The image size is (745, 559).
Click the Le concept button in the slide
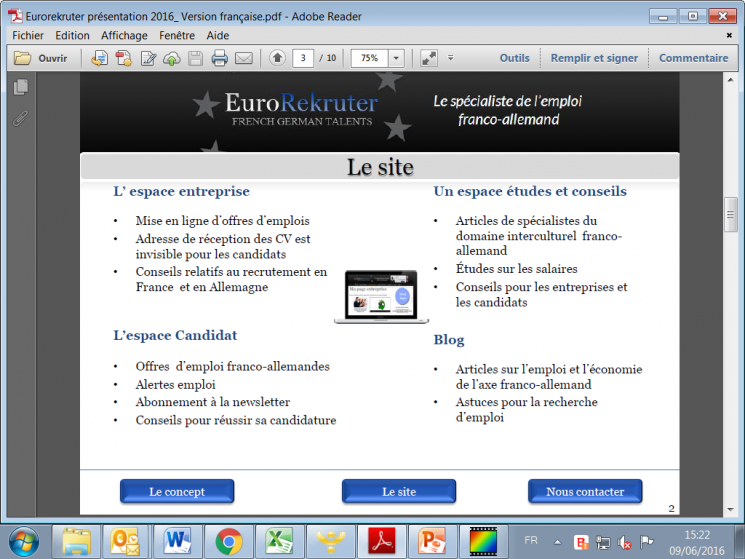tap(177, 491)
